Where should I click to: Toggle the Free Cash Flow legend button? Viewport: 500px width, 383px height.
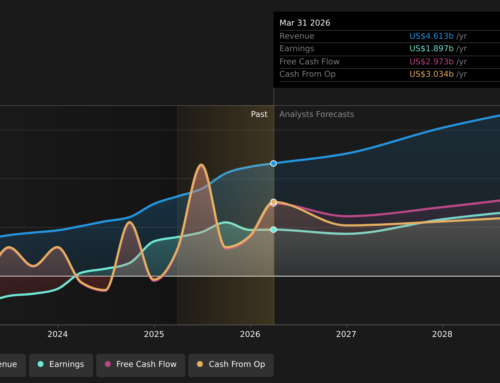pyautogui.click(x=141, y=365)
